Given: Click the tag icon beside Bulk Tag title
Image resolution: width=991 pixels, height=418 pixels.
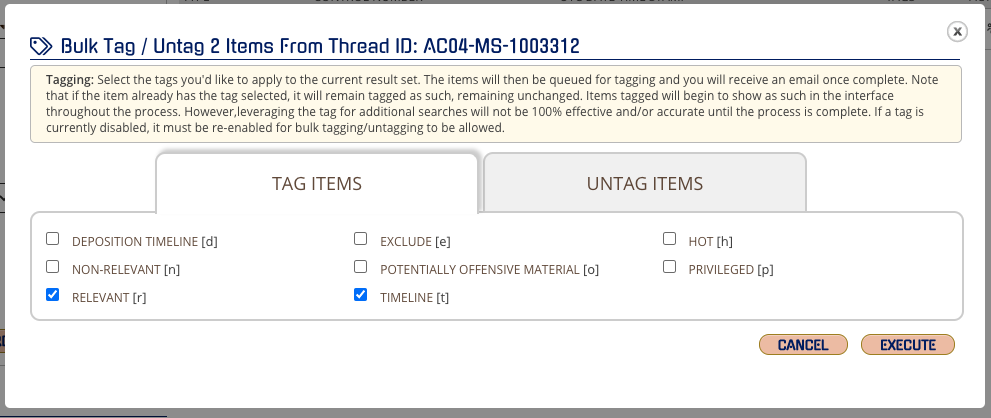Looking at the screenshot, I should (x=41, y=46).
